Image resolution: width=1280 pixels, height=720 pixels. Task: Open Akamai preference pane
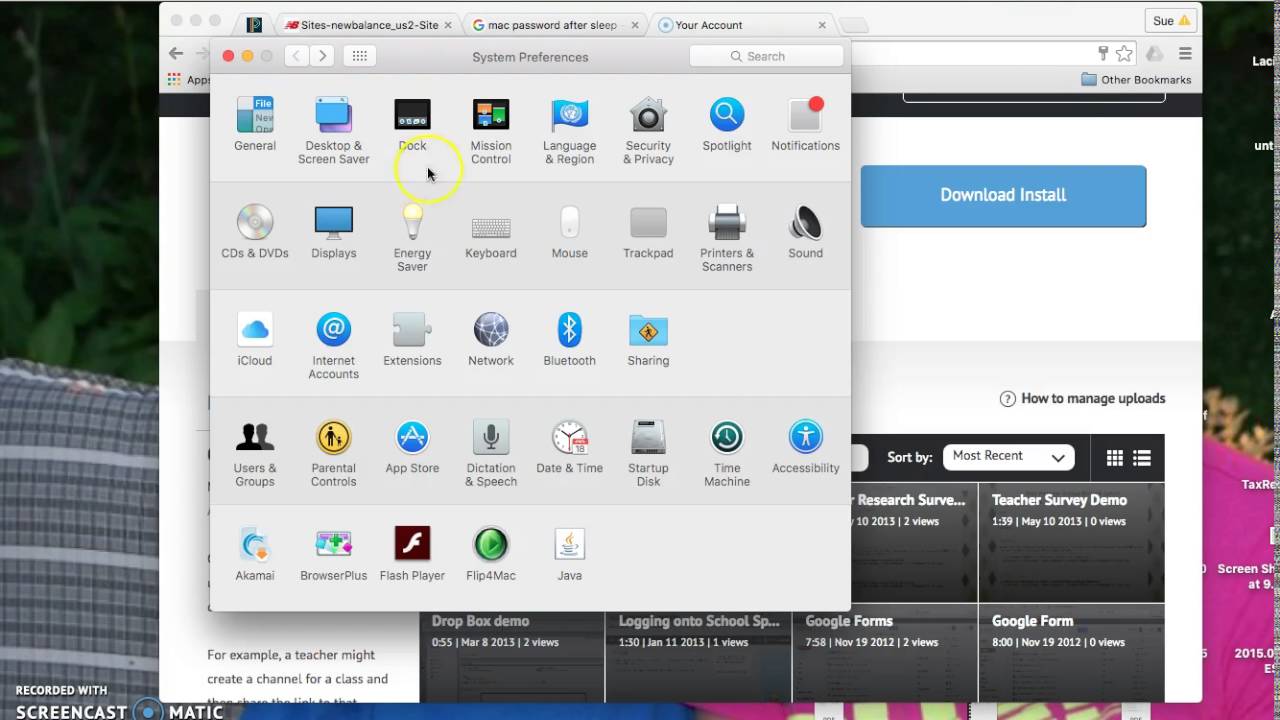(x=255, y=554)
